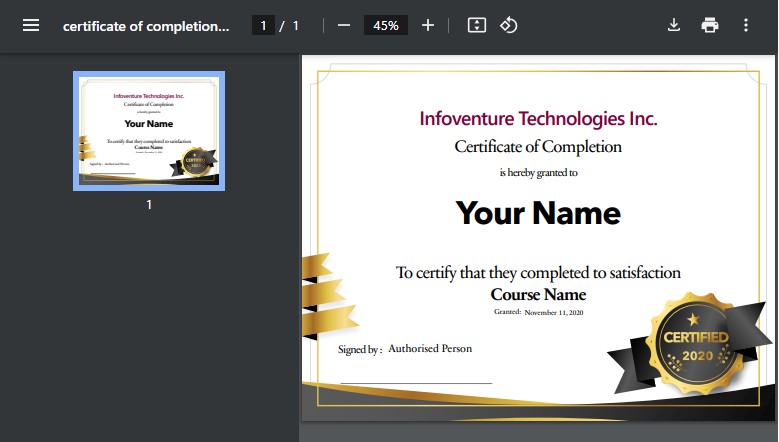Click the 'Your Name' text on certificate
Screen dimensions: 779x442
[x=538, y=213]
